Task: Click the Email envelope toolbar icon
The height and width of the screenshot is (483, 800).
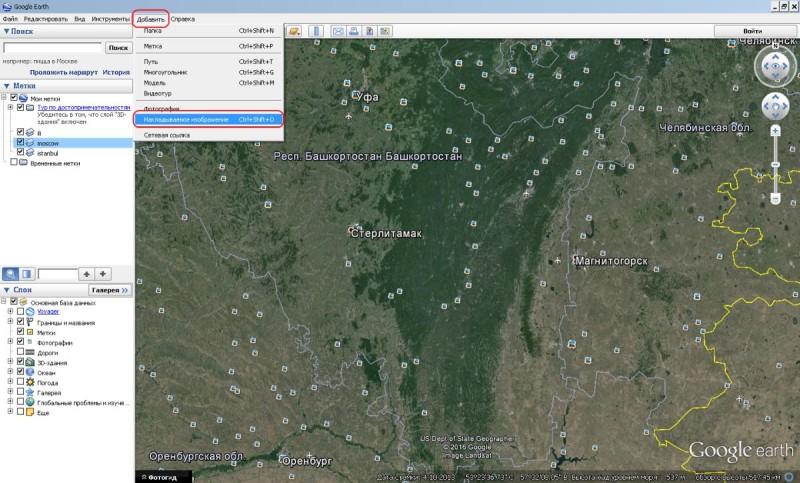Action: 338,32
